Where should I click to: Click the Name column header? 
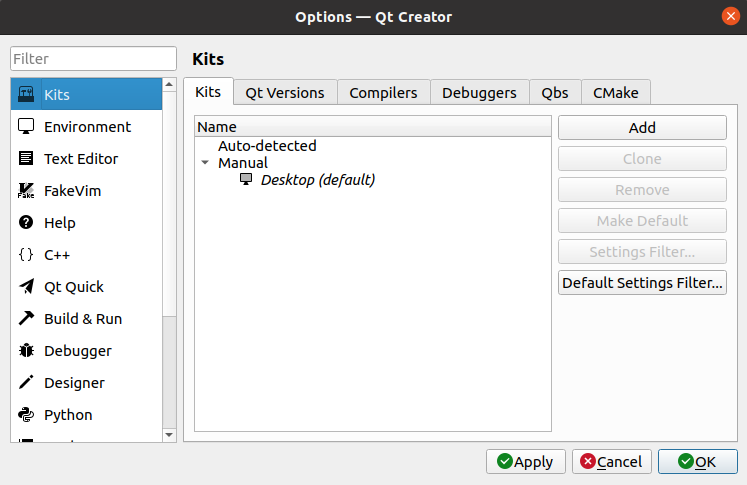(x=373, y=127)
